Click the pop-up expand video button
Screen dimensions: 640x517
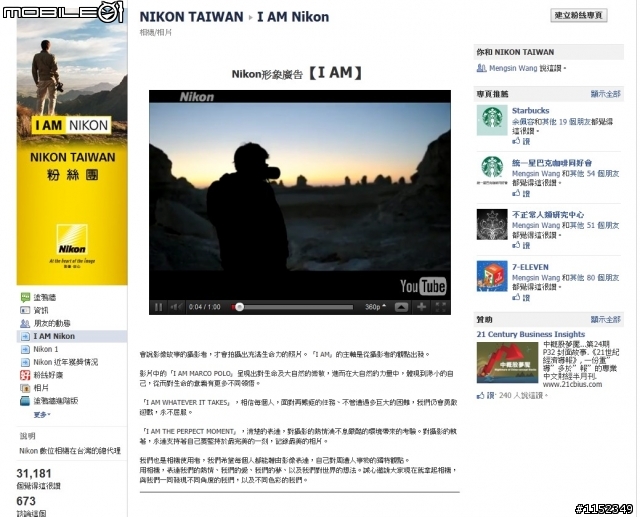(401, 307)
